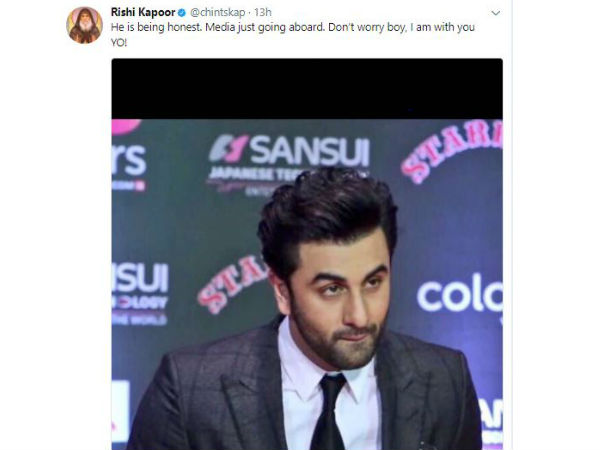Click the man's black tie in photo
Viewport: 600px width, 450px height.
(328, 411)
